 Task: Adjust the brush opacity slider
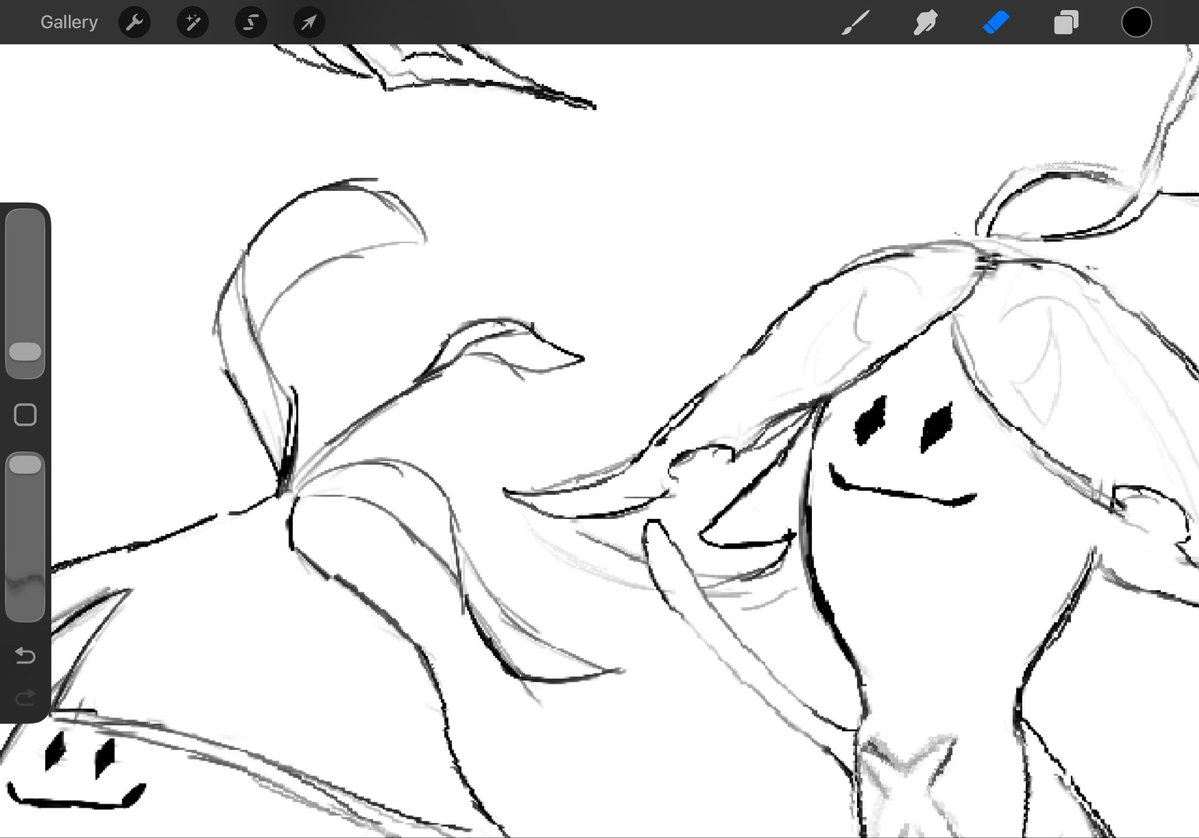tap(25, 536)
